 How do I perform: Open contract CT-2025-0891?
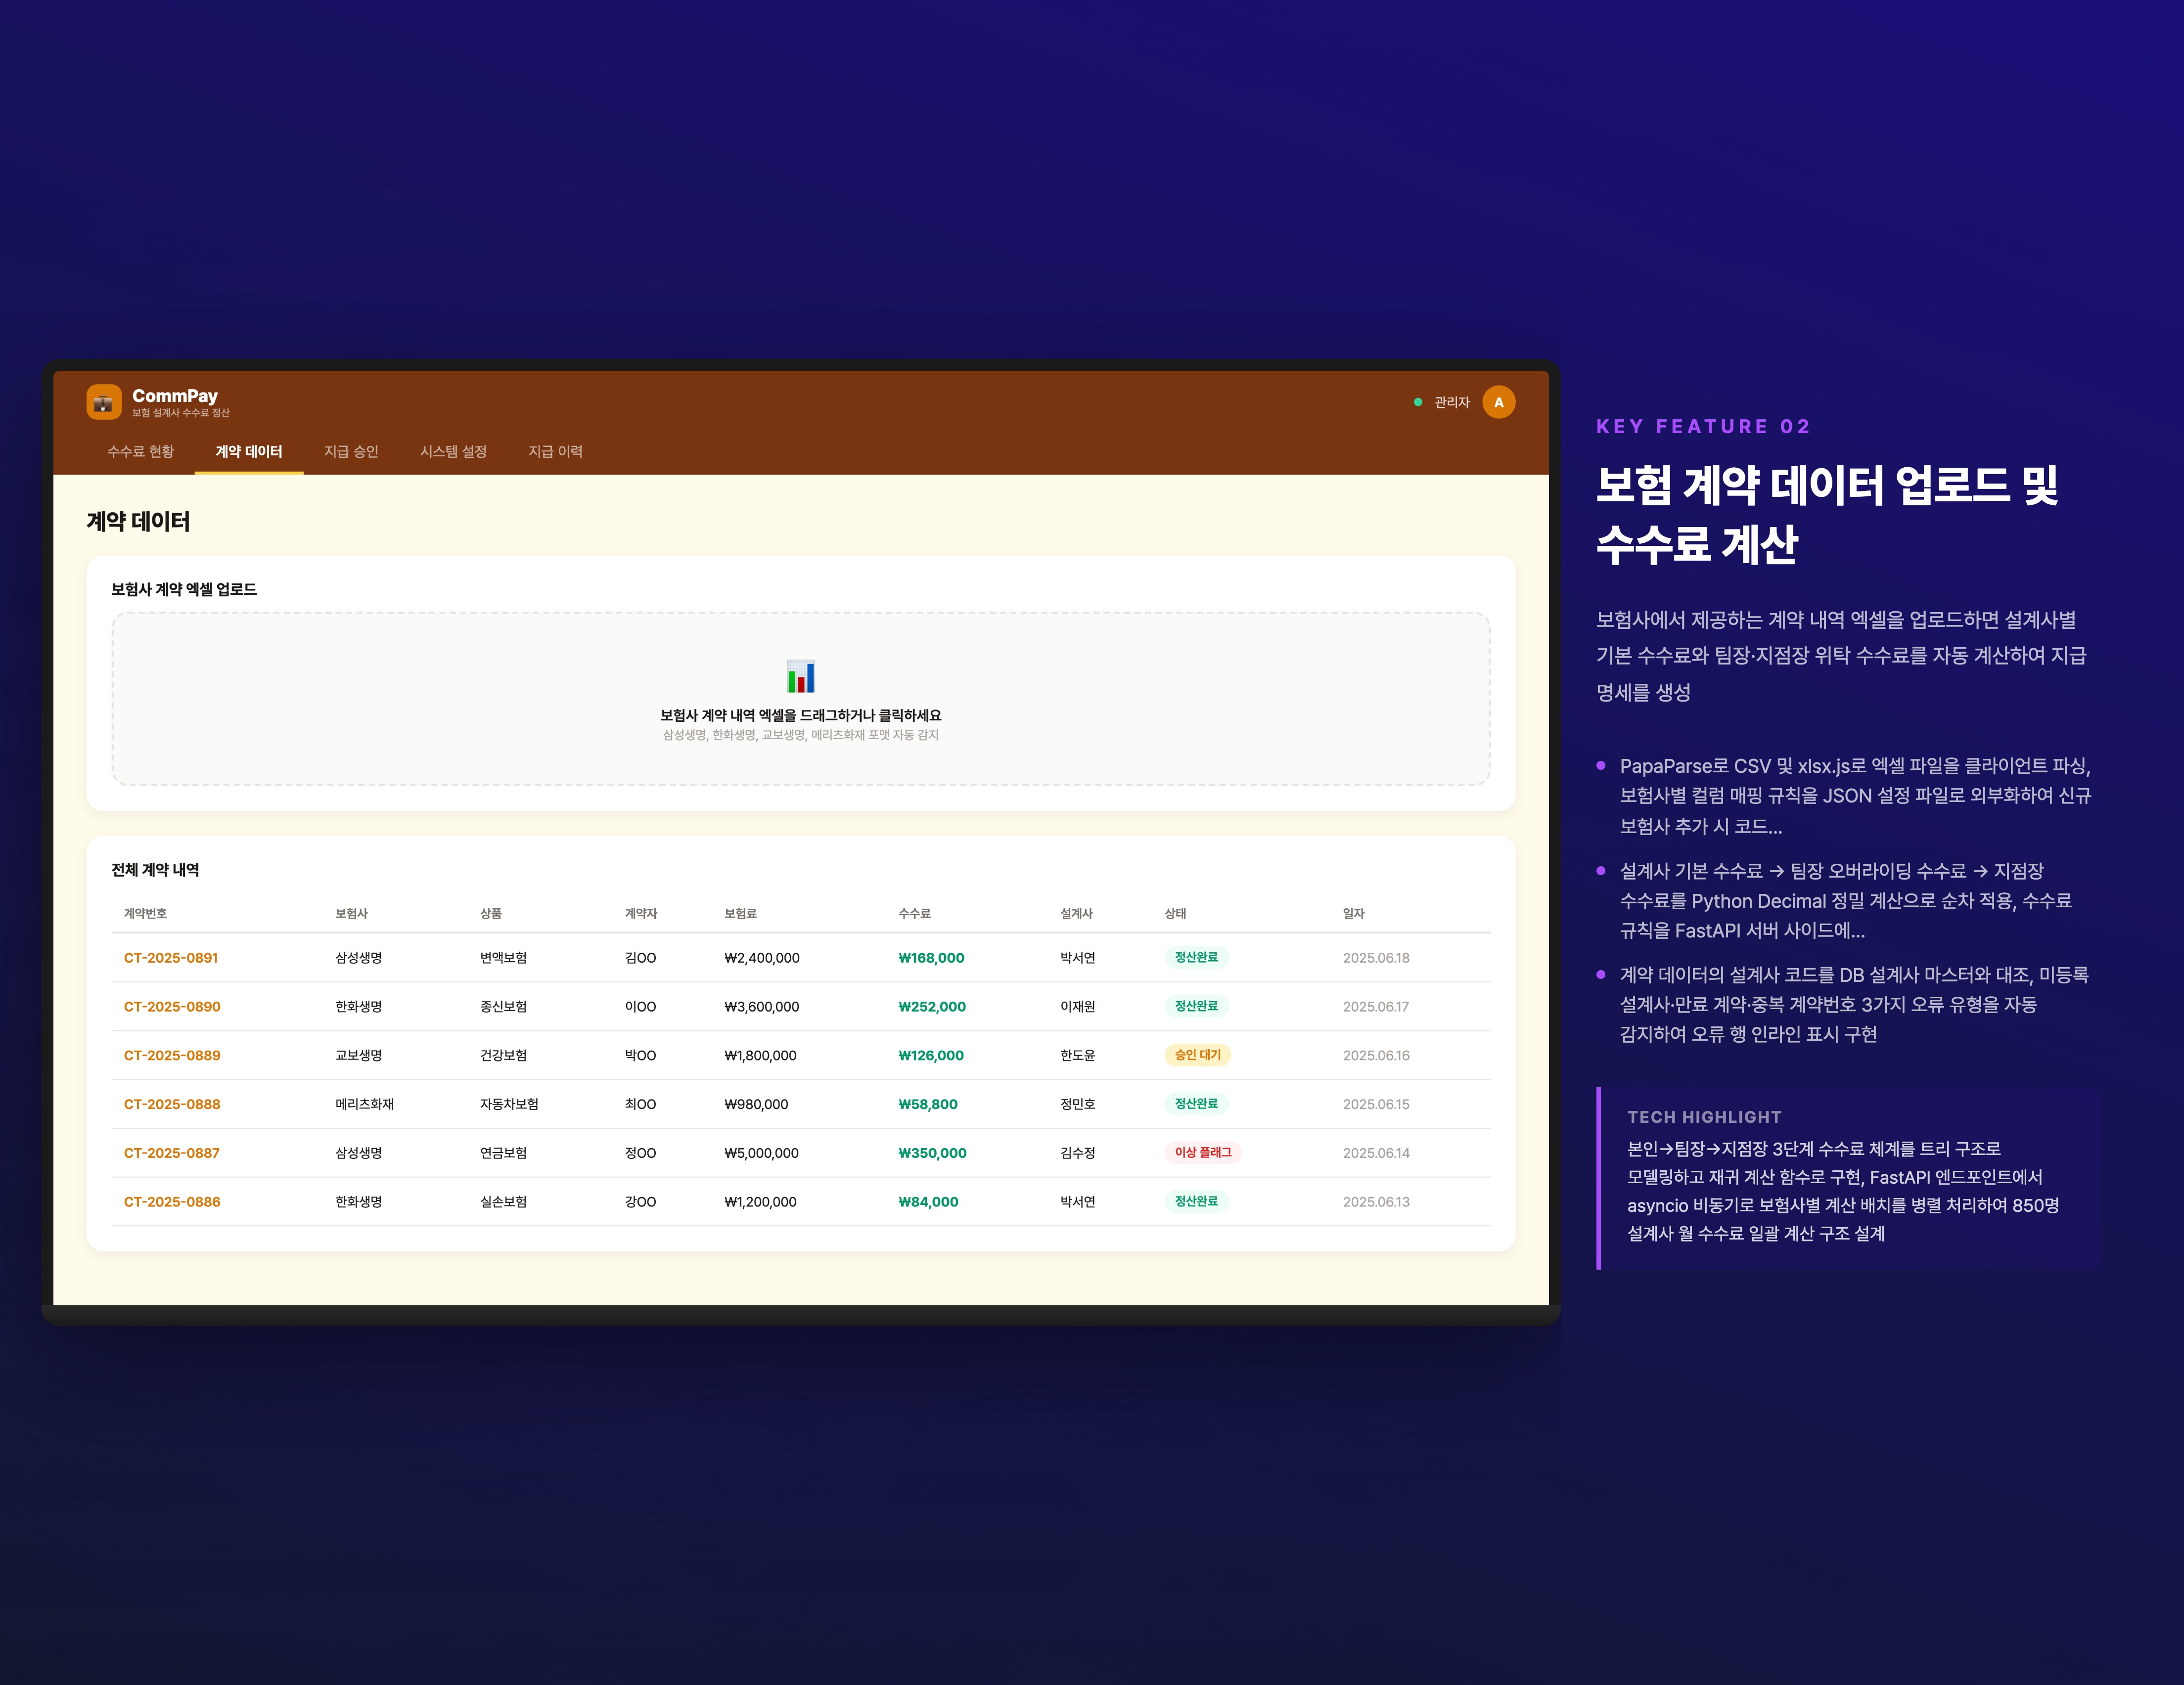pos(171,957)
